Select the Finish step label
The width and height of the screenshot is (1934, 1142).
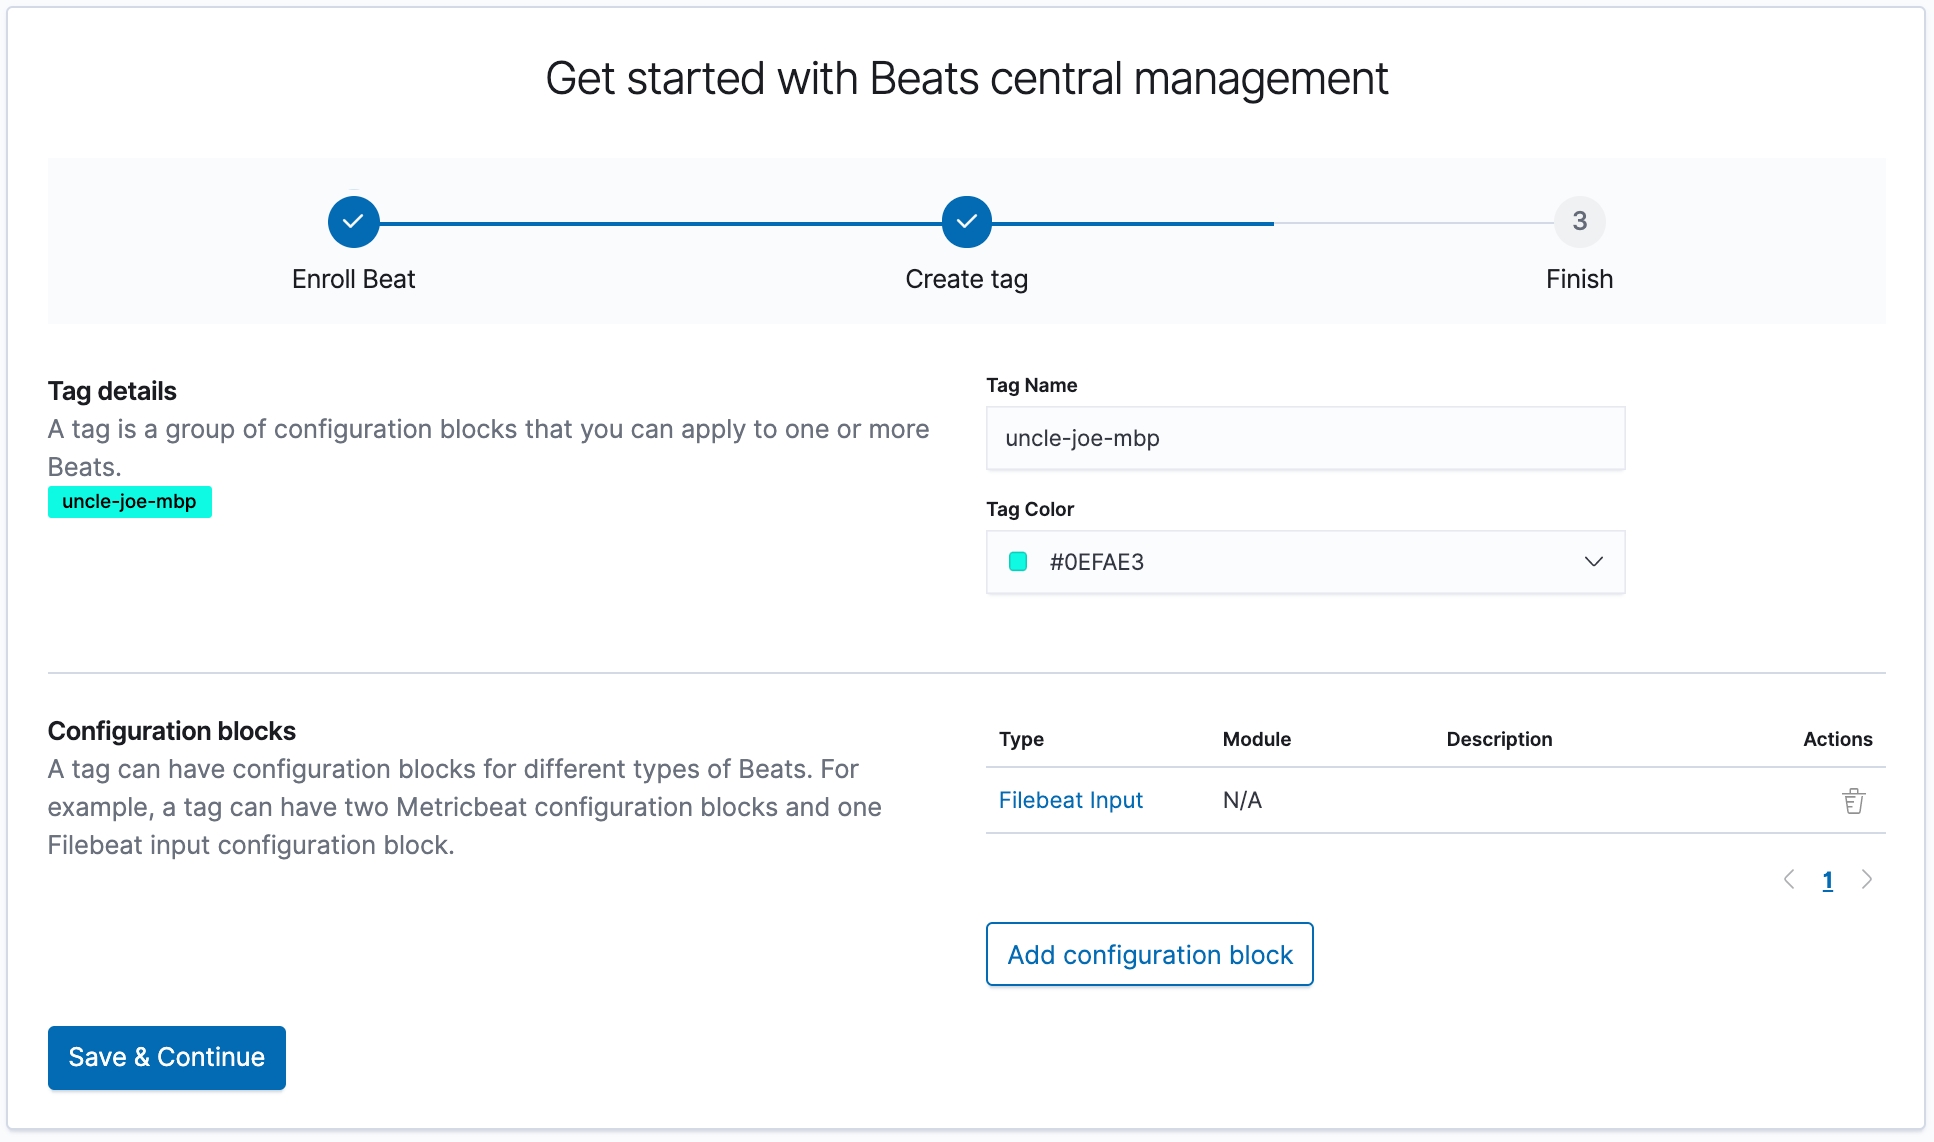click(1579, 279)
